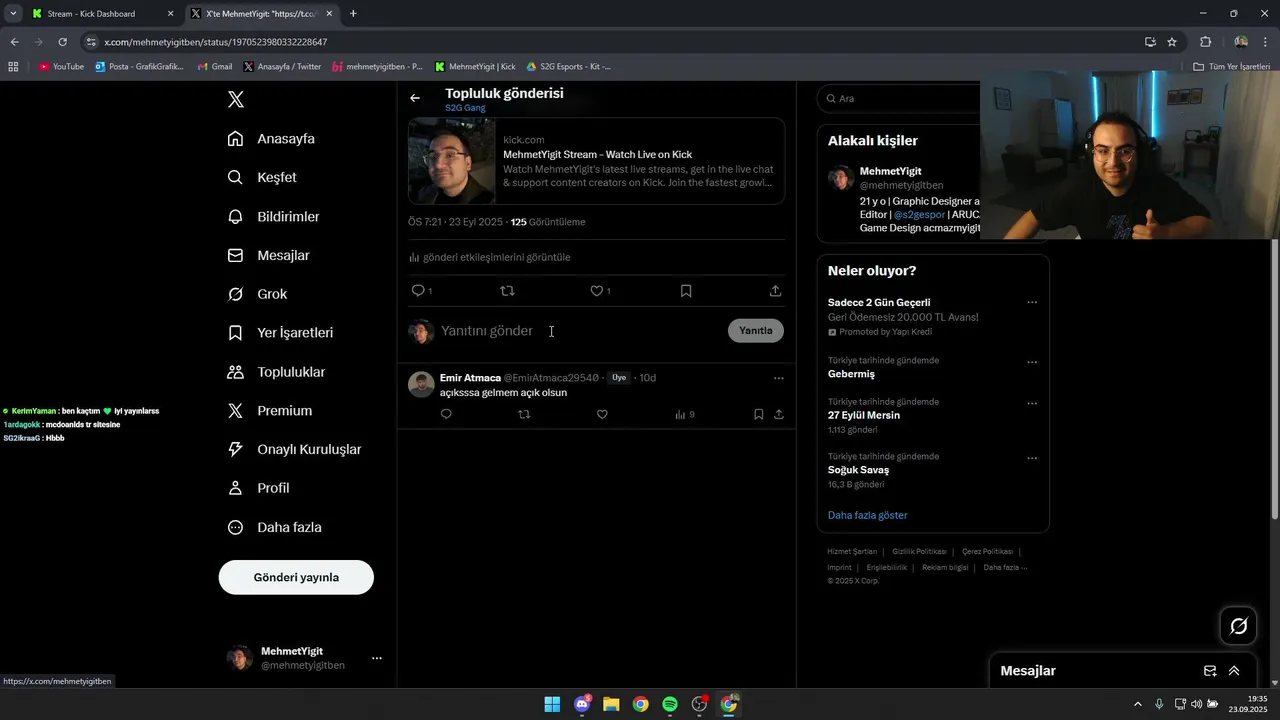
Task: Open more options on Emir Atmaca's reply
Action: click(x=779, y=378)
